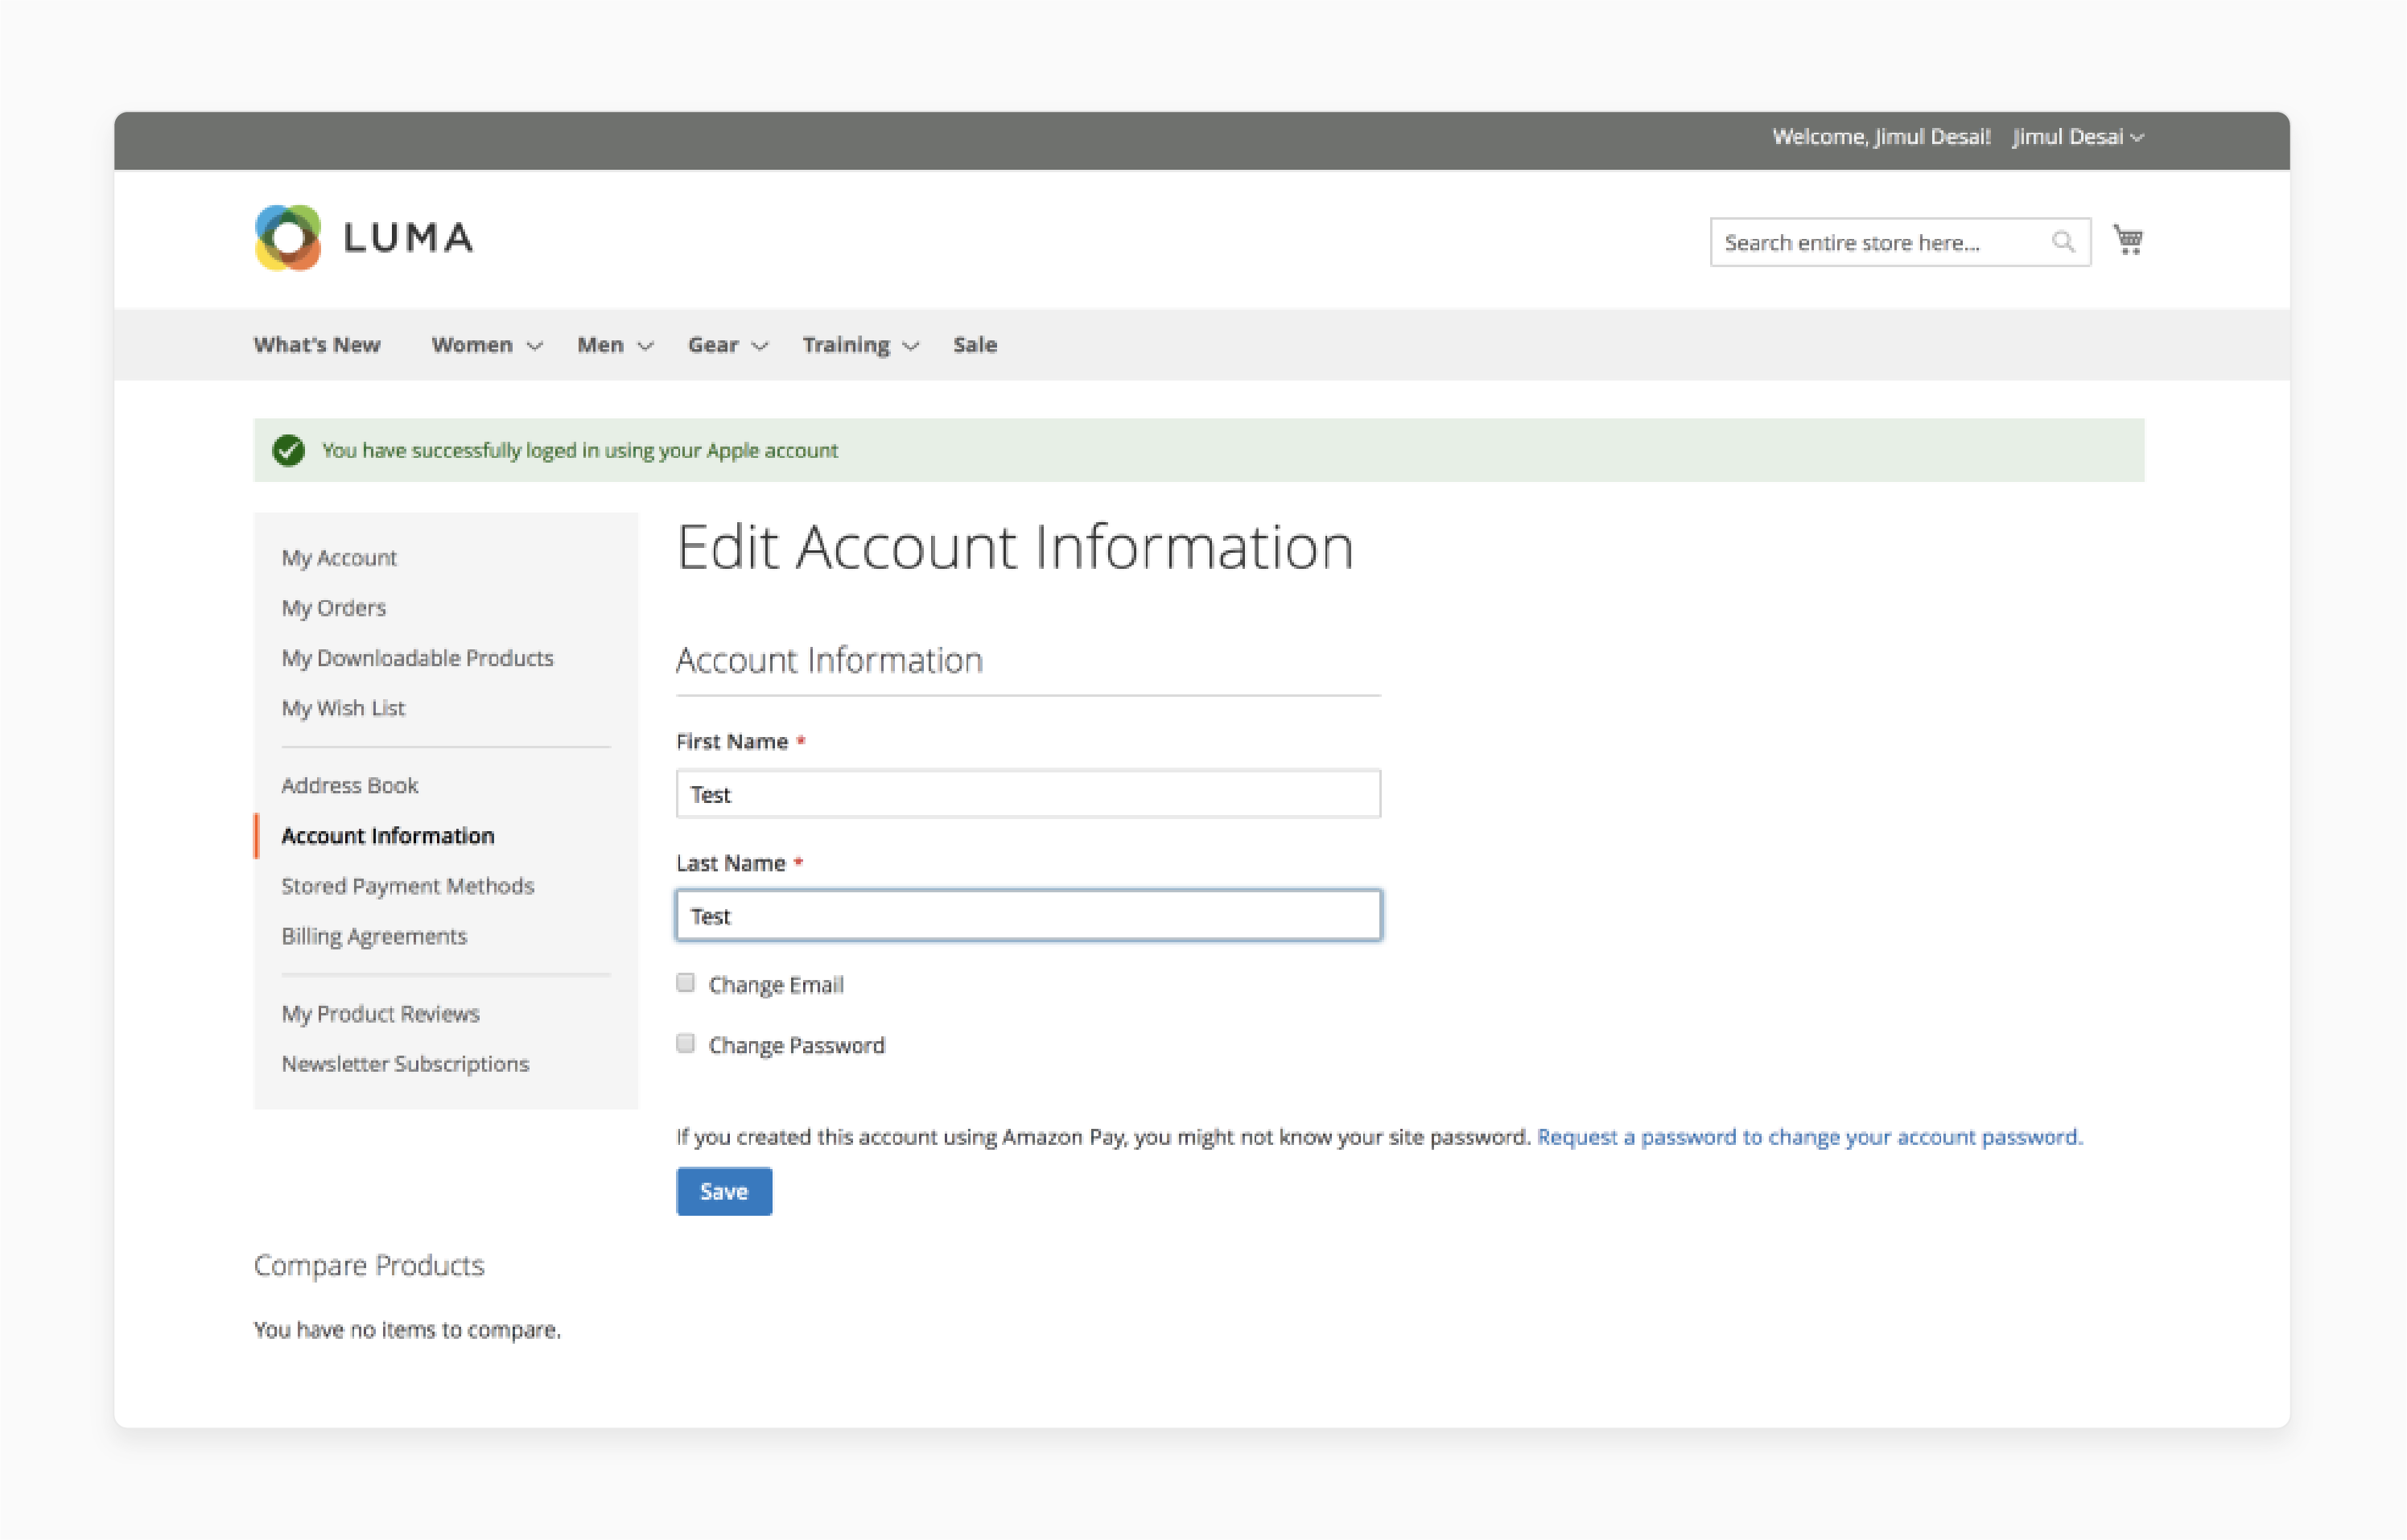Click the search magnifier icon

tap(2062, 242)
